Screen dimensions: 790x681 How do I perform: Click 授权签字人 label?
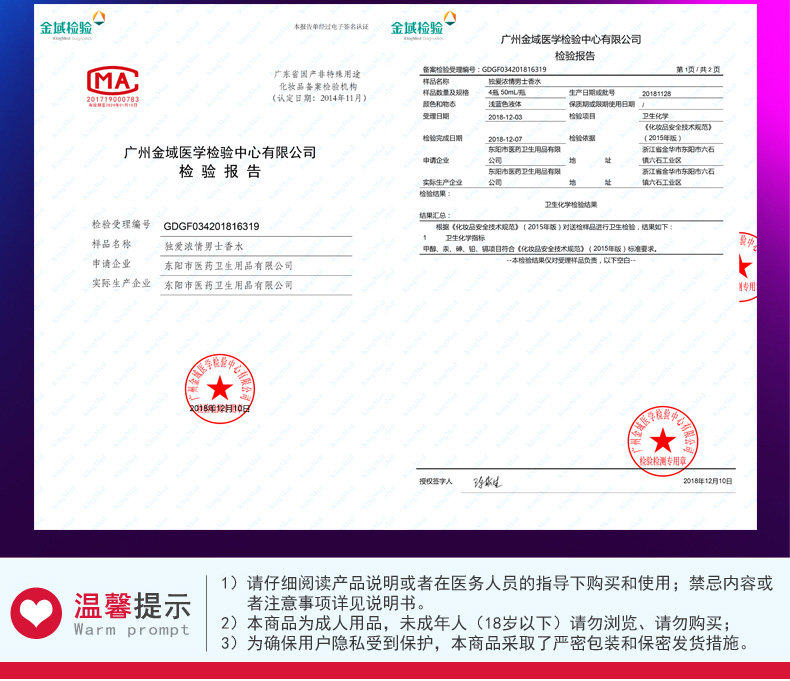[x=436, y=482]
